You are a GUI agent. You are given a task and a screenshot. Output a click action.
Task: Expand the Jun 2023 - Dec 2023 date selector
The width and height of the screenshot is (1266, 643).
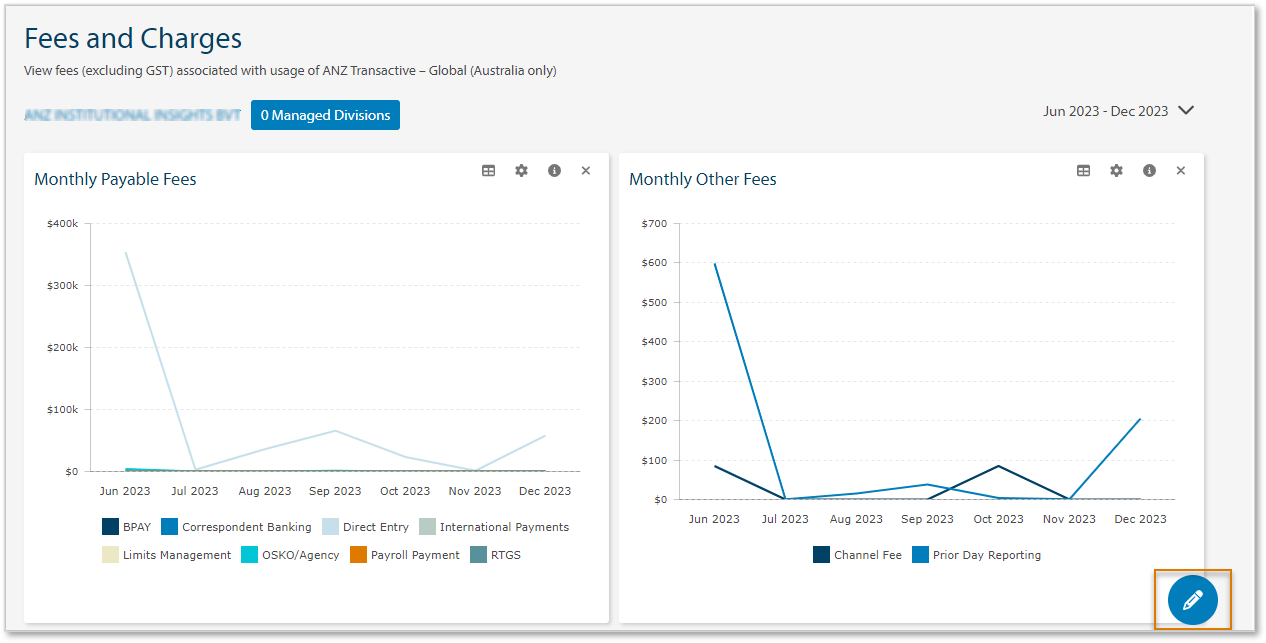click(x=1119, y=111)
